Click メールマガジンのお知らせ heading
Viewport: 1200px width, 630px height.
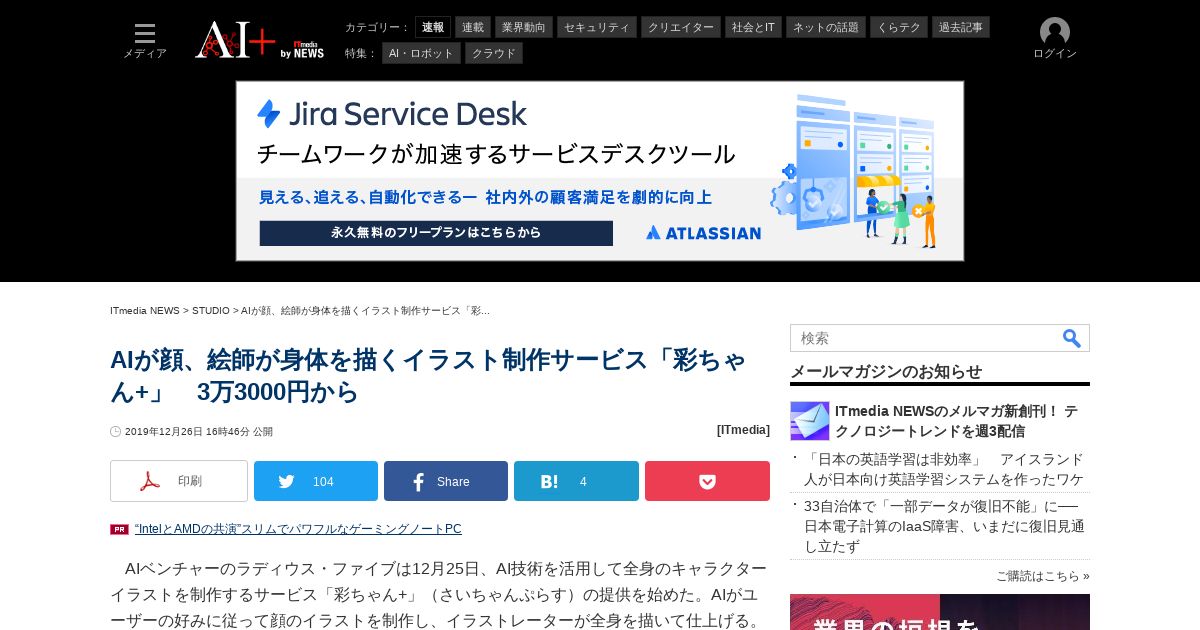click(886, 371)
